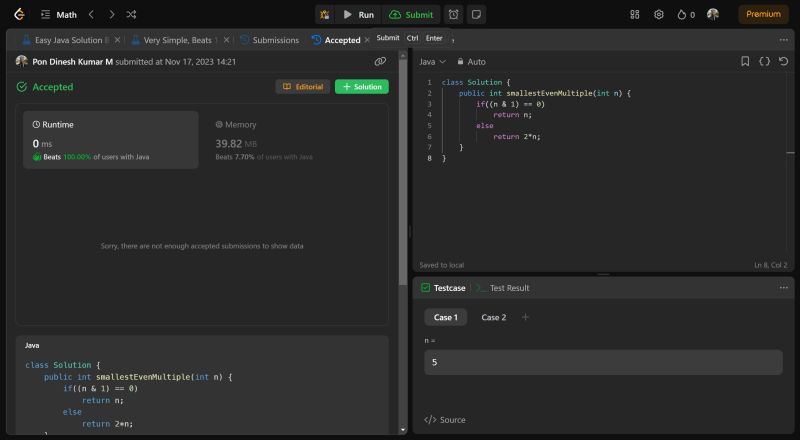Screen dimensions: 800x440
Task: Add a new test case plus
Action: (x=525, y=317)
